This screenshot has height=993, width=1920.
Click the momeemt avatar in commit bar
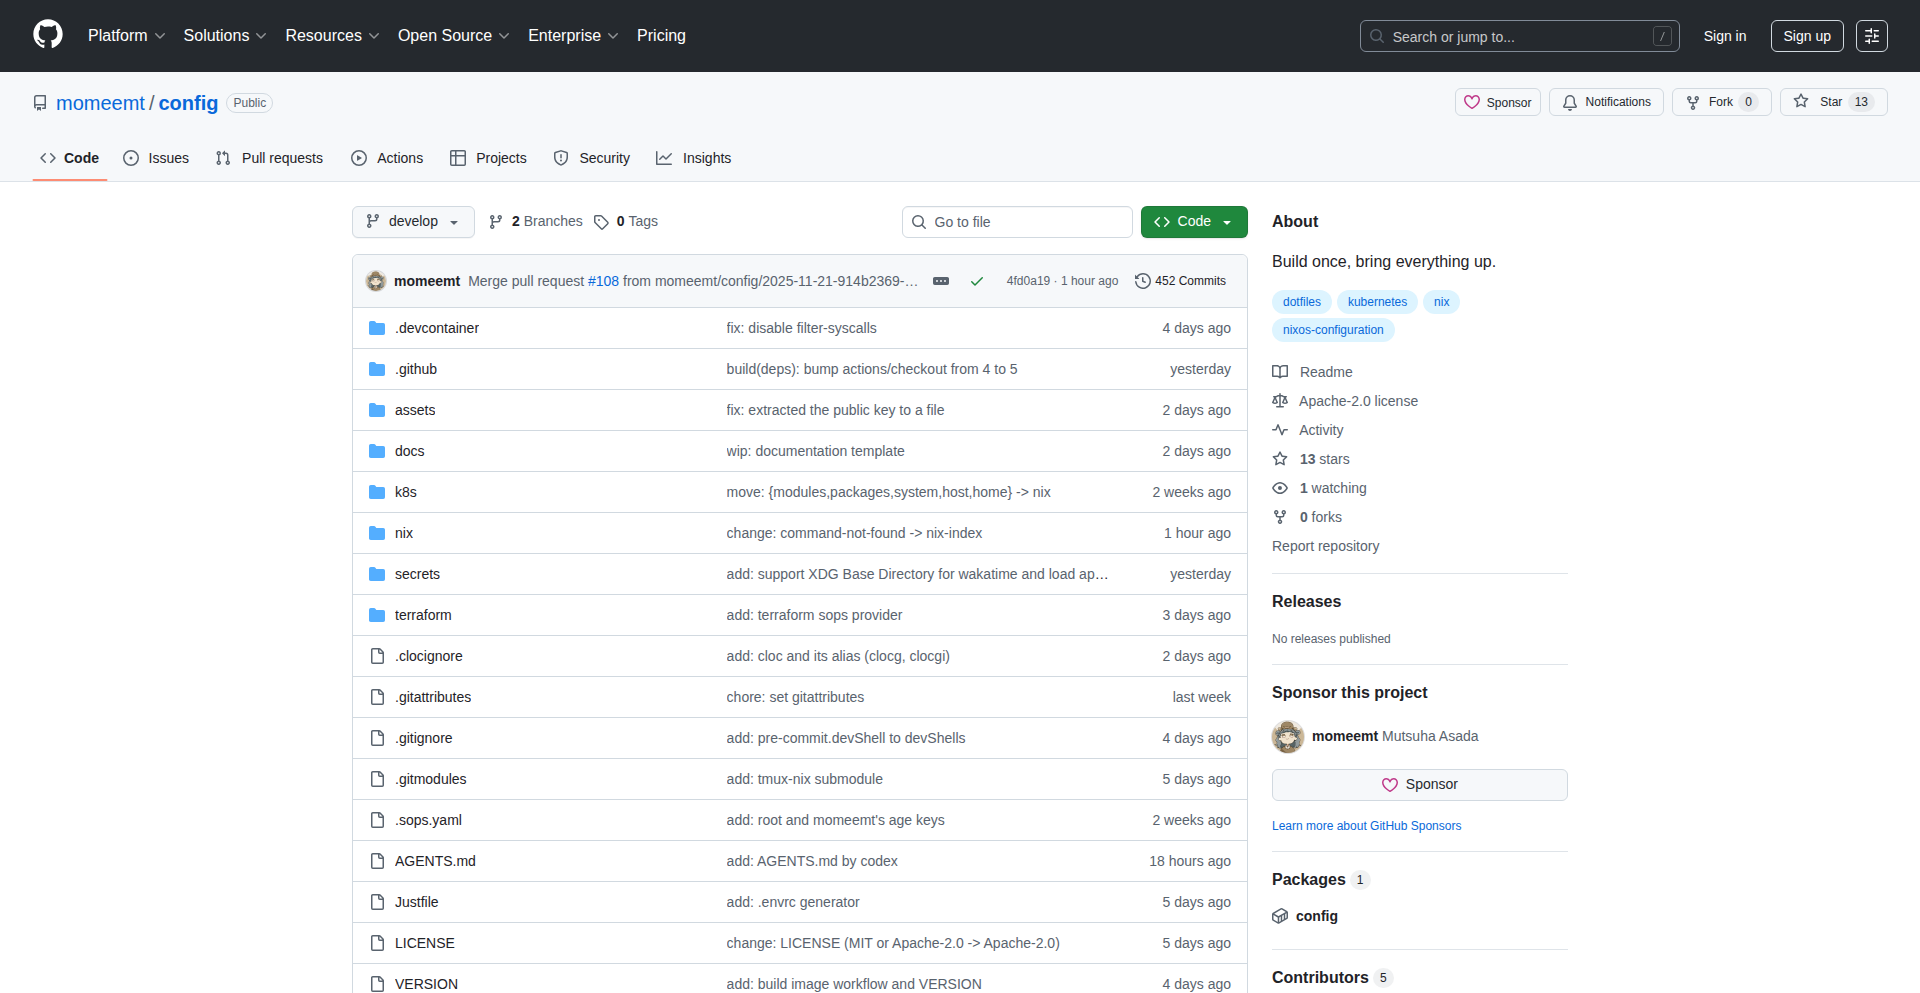(x=376, y=281)
